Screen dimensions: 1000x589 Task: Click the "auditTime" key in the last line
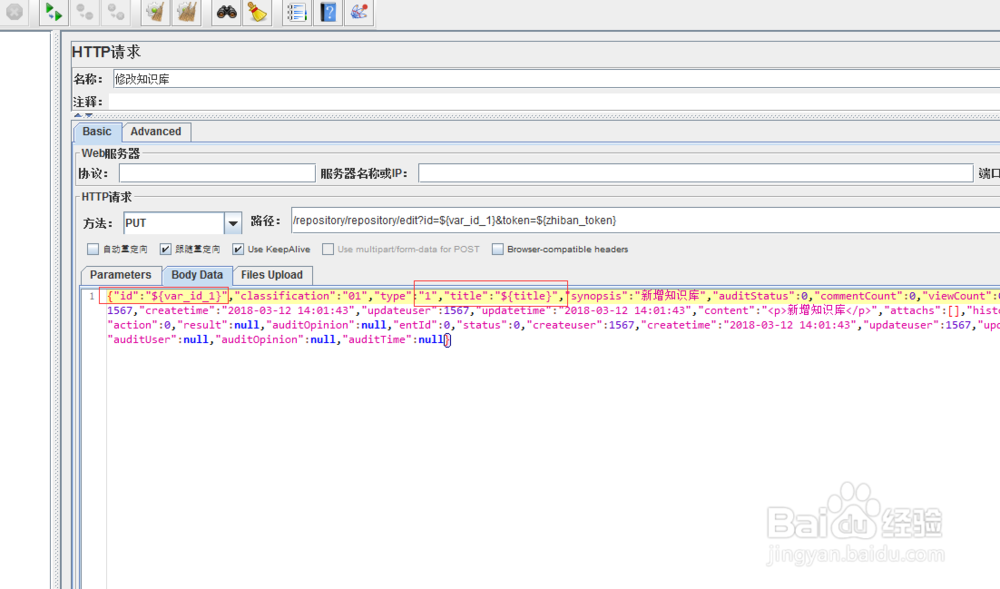[377, 340]
